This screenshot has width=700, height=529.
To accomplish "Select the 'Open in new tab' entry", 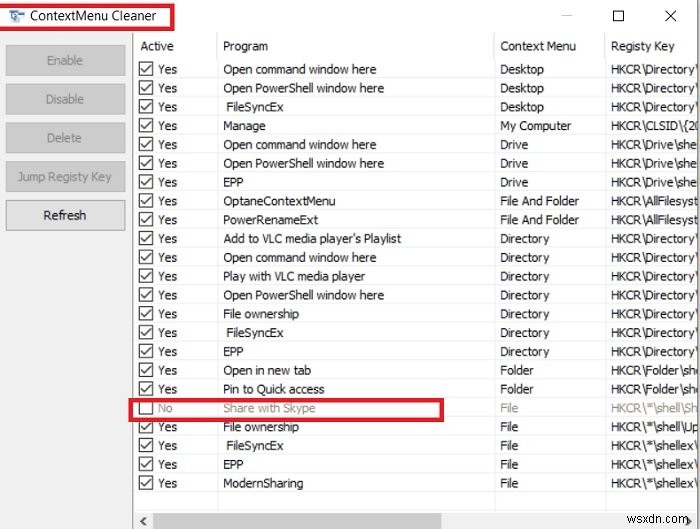I will click(267, 371).
